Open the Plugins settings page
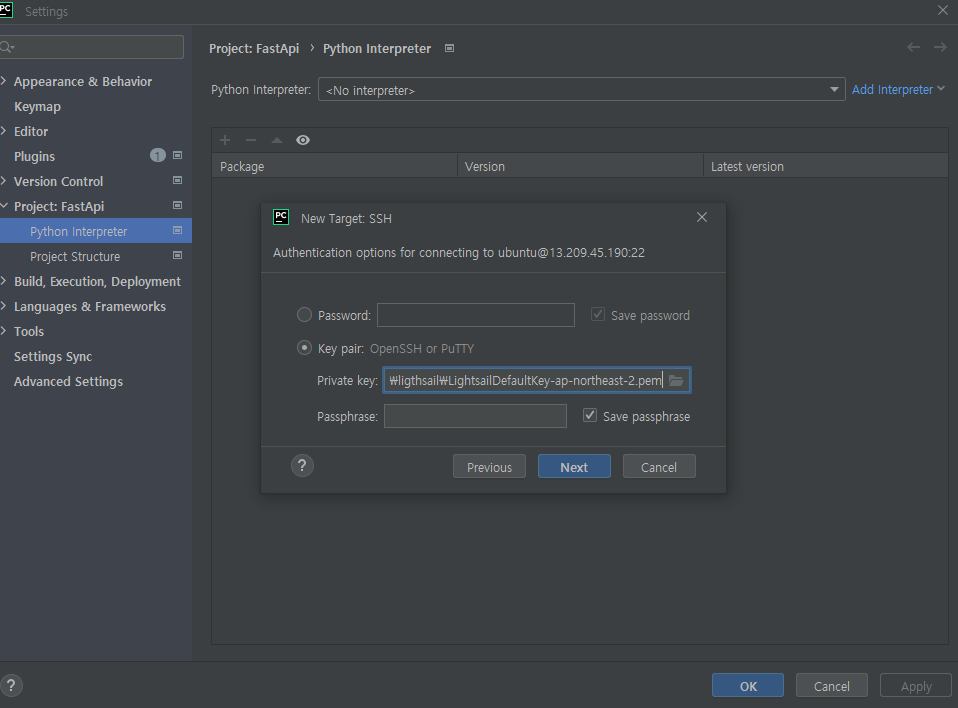Image resolution: width=958 pixels, height=708 pixels. pyautogui.click(x=34, y=156)
